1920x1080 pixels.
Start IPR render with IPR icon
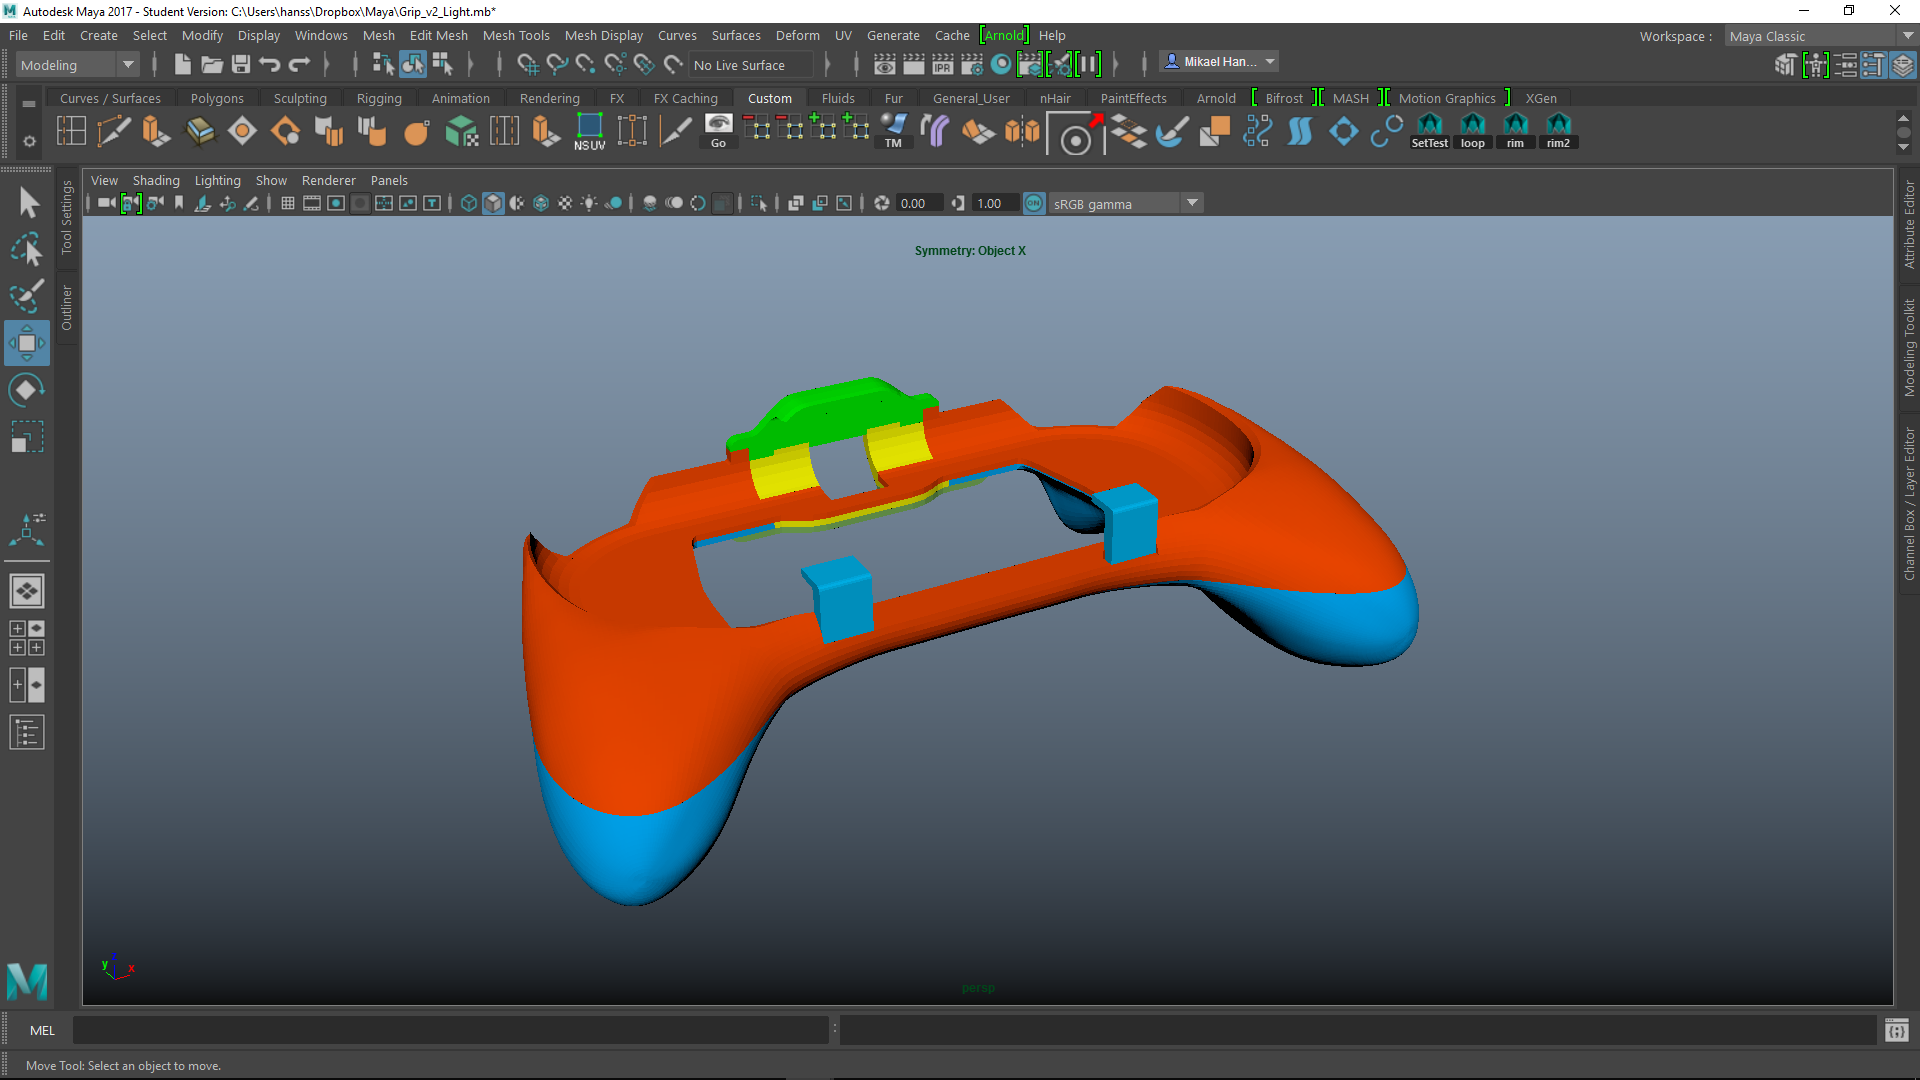click(x=943, y=65)
